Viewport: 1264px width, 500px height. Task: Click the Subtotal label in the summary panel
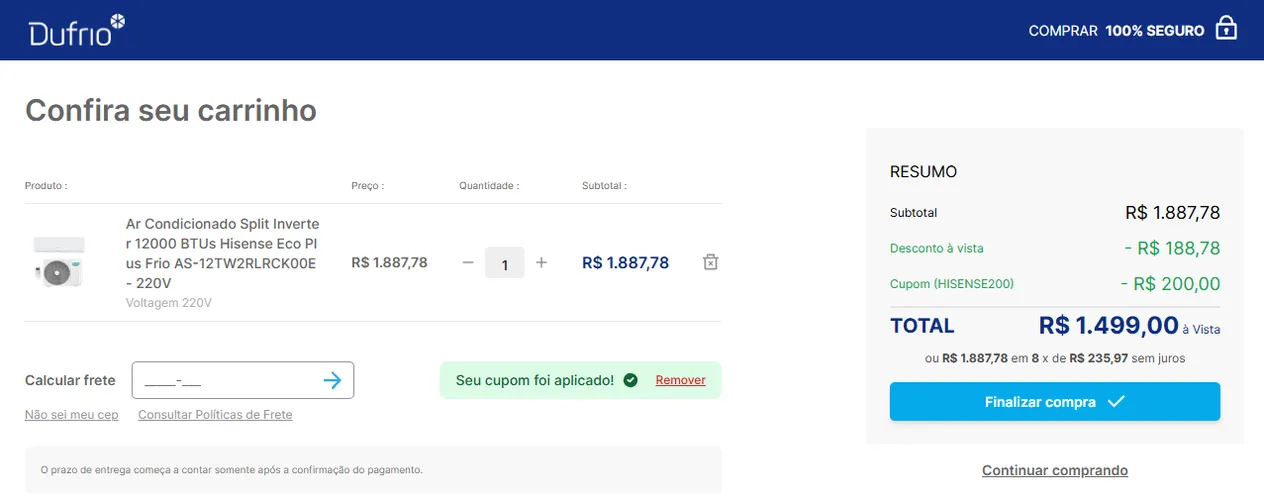[913, 212]
